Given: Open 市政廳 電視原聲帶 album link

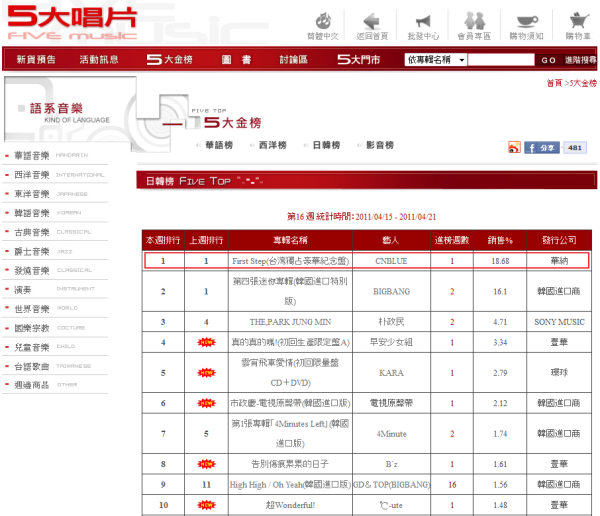Looking at the screenshot, I should 290,403.
